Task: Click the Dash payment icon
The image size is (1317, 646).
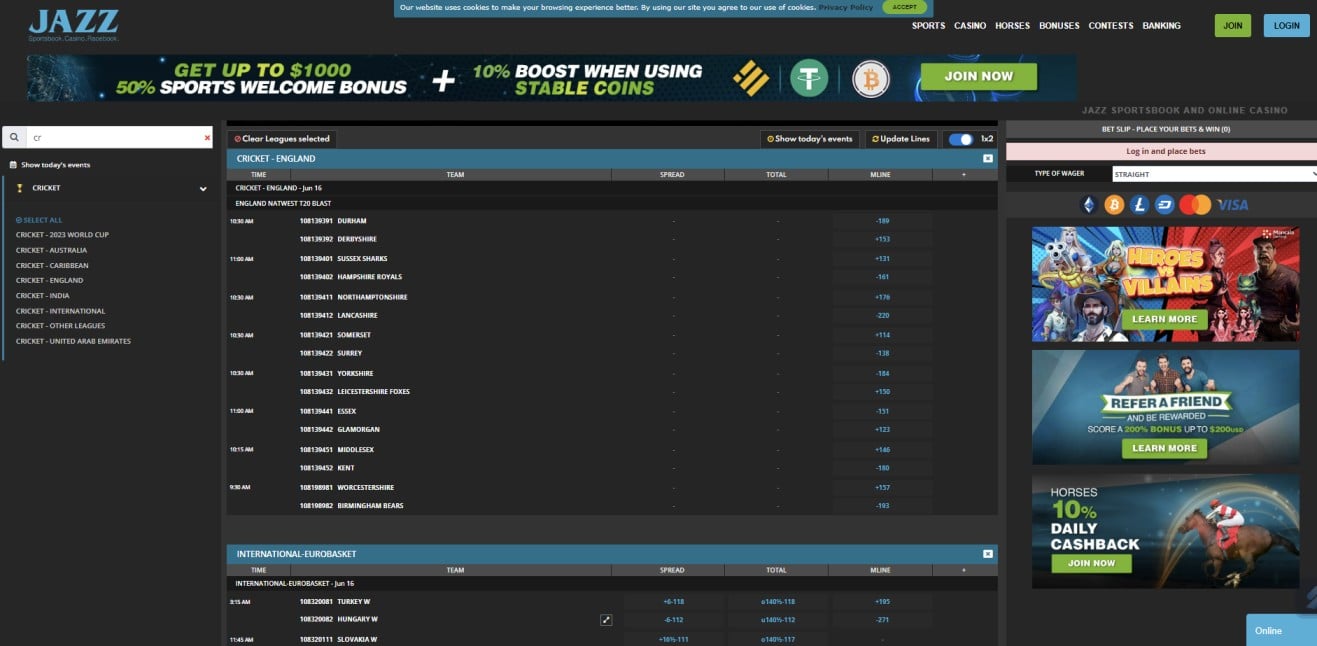Action: click(x=1164, y=205)
